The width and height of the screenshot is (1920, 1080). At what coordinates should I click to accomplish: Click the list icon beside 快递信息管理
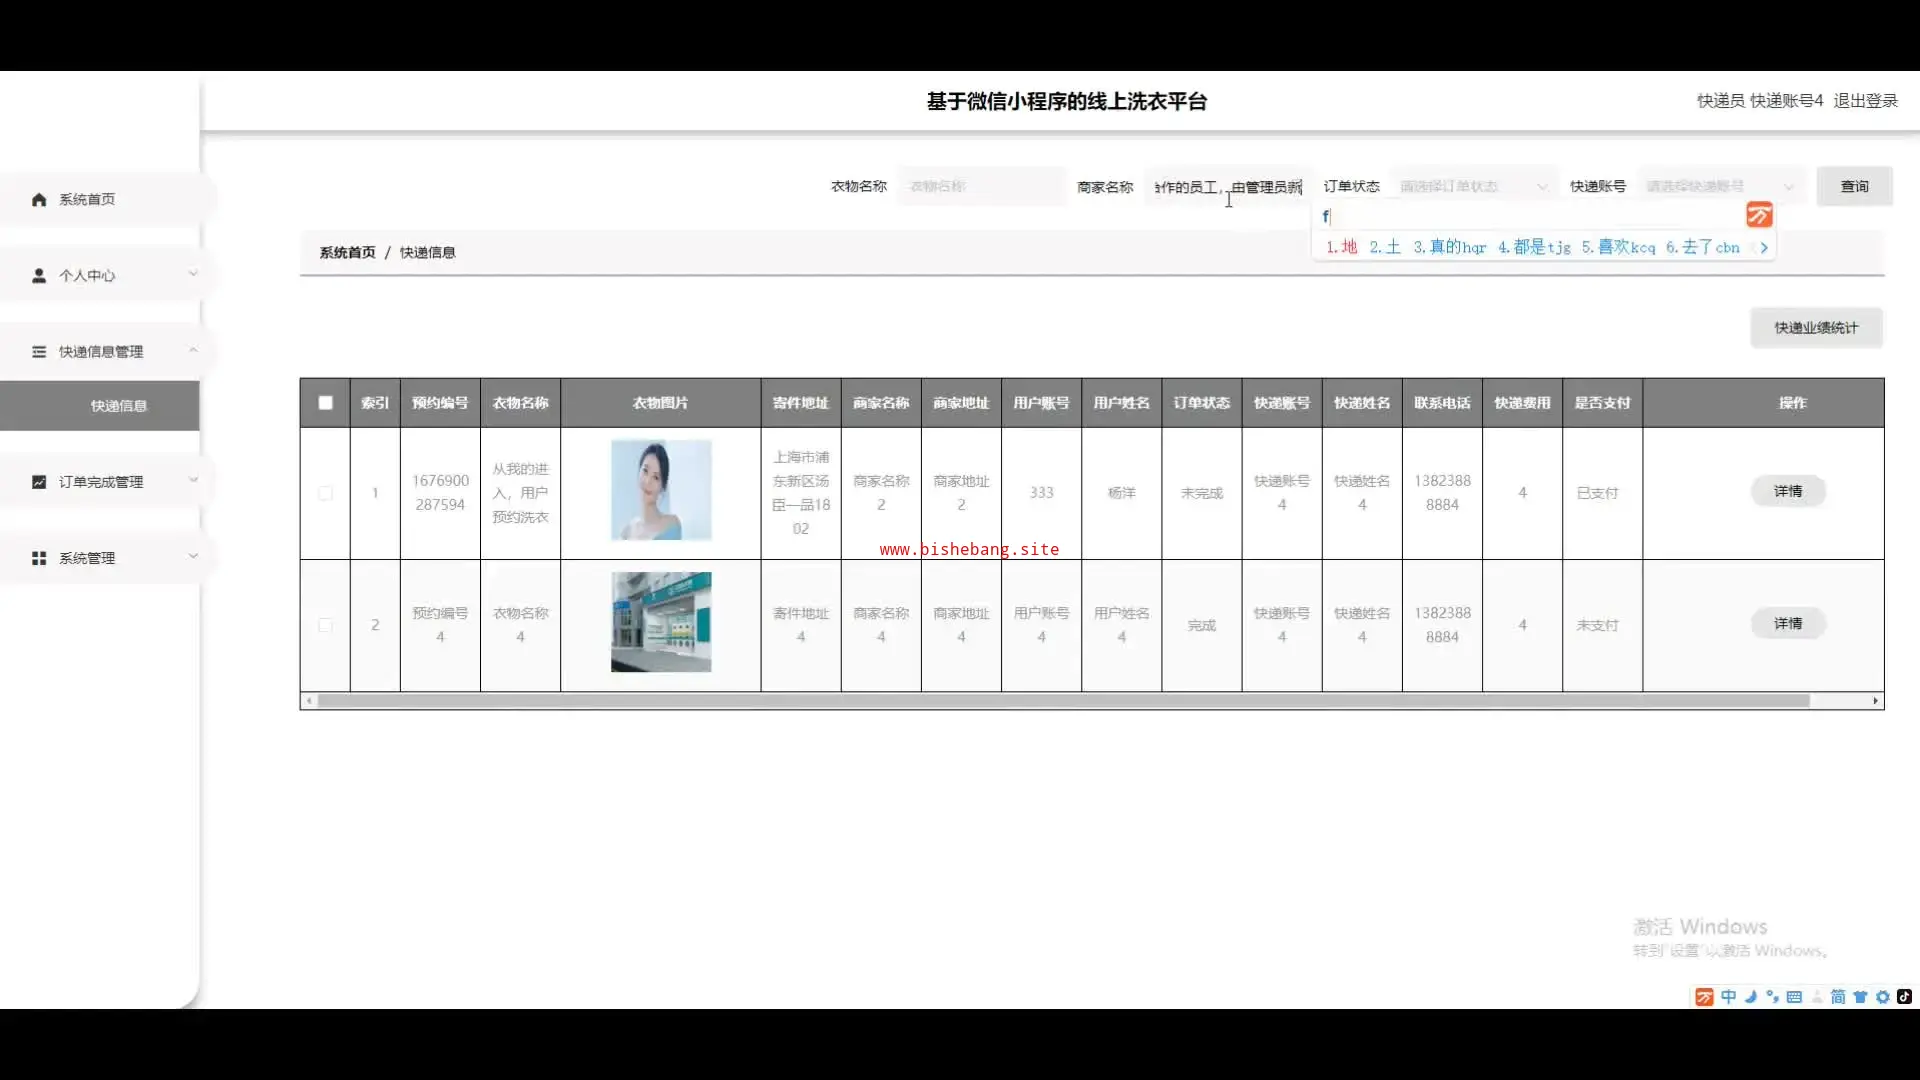tap(39, 352)
